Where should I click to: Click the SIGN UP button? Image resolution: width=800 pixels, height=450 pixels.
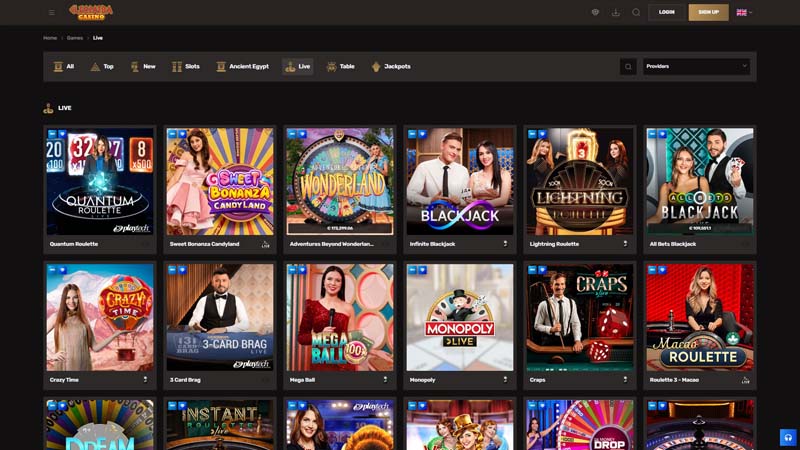click(709, 12)
